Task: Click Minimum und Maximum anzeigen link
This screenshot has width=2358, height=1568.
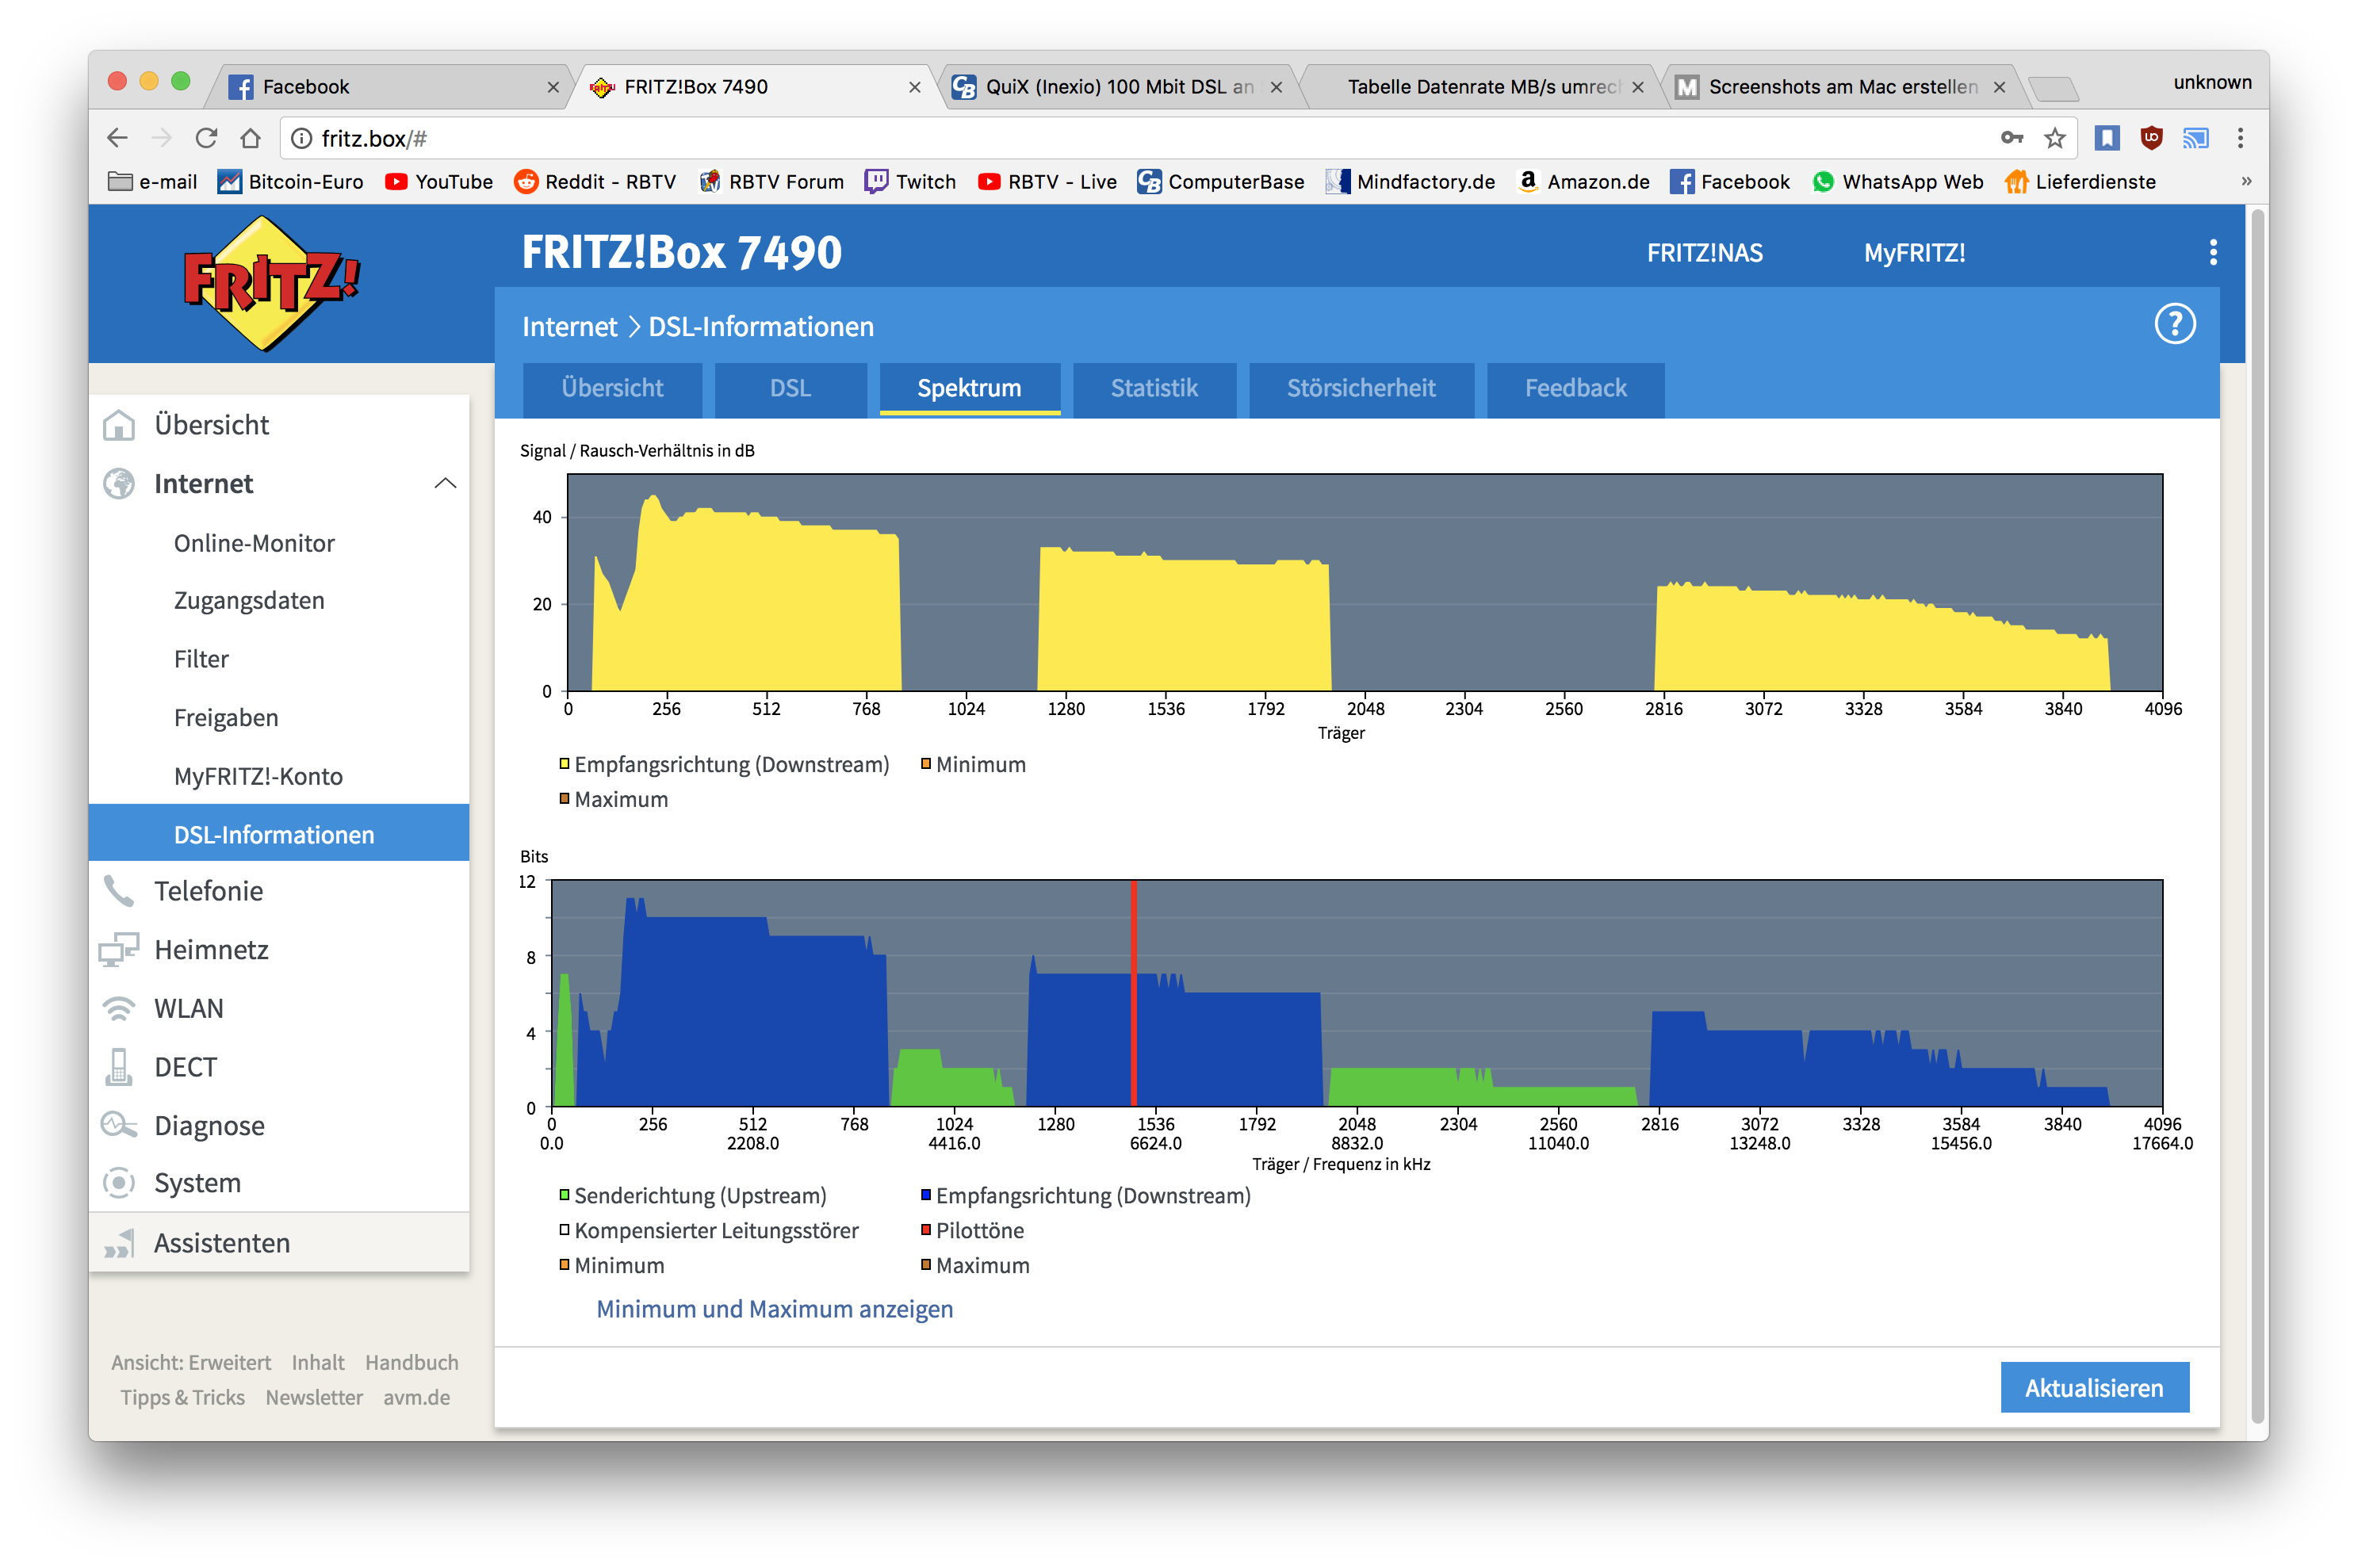Action: pyautogui.click(x=774, y=1309)
